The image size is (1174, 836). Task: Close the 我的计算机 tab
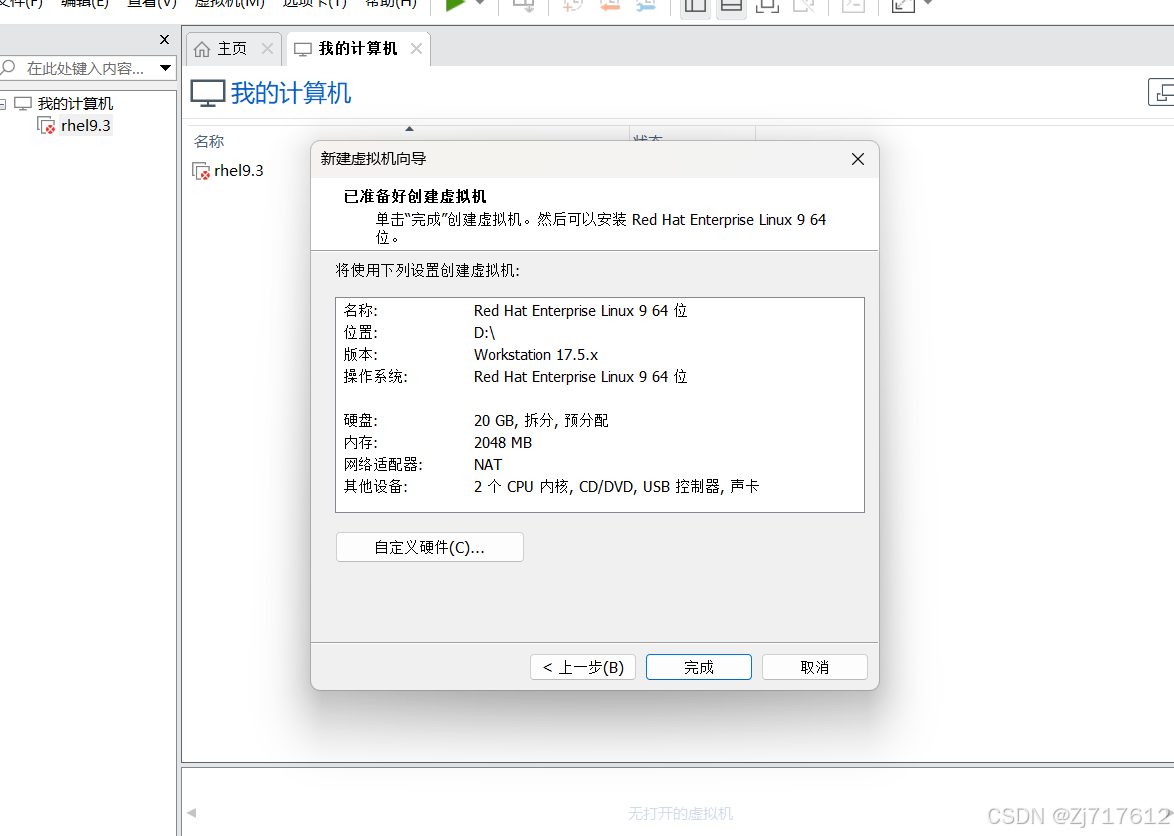(x=416, y=49)
